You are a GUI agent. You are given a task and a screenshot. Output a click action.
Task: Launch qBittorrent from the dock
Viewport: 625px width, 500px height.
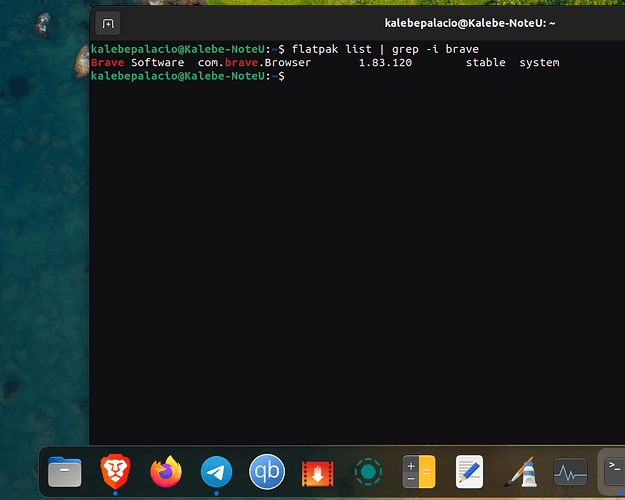pyautogui.click(x=267, y=470)
